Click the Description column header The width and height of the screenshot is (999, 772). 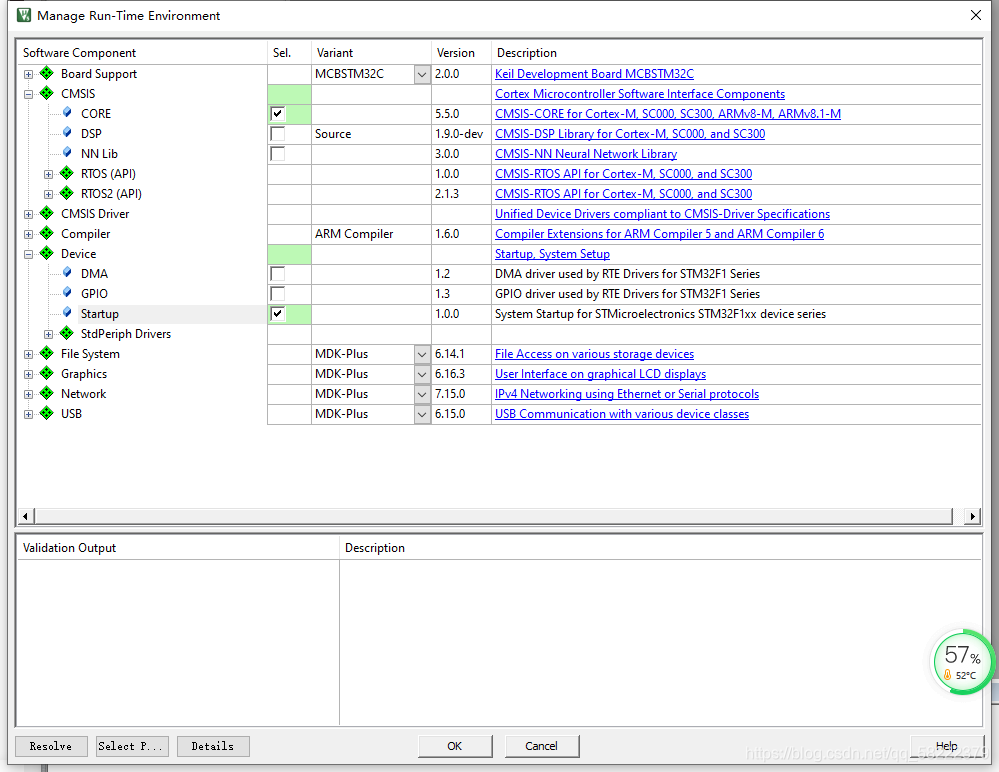(736, 52)
